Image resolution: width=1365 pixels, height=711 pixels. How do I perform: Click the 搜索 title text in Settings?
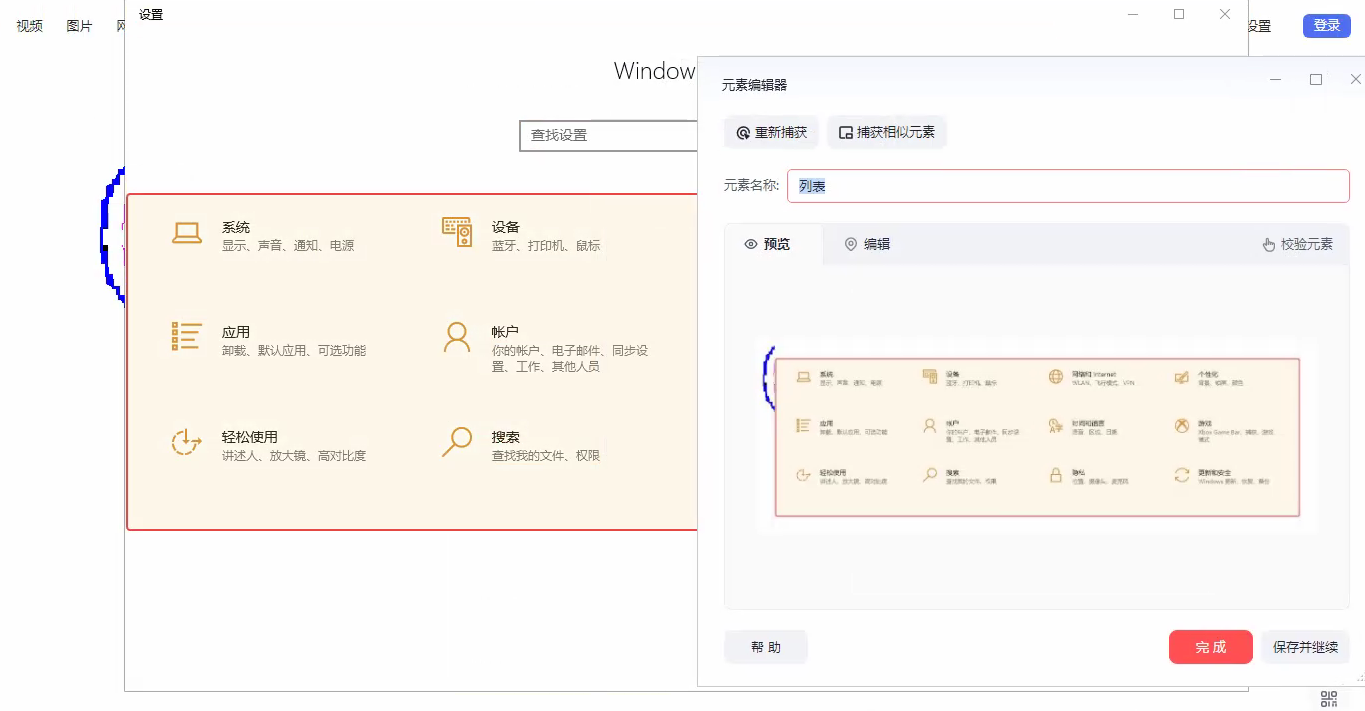(x=506, y=437)
